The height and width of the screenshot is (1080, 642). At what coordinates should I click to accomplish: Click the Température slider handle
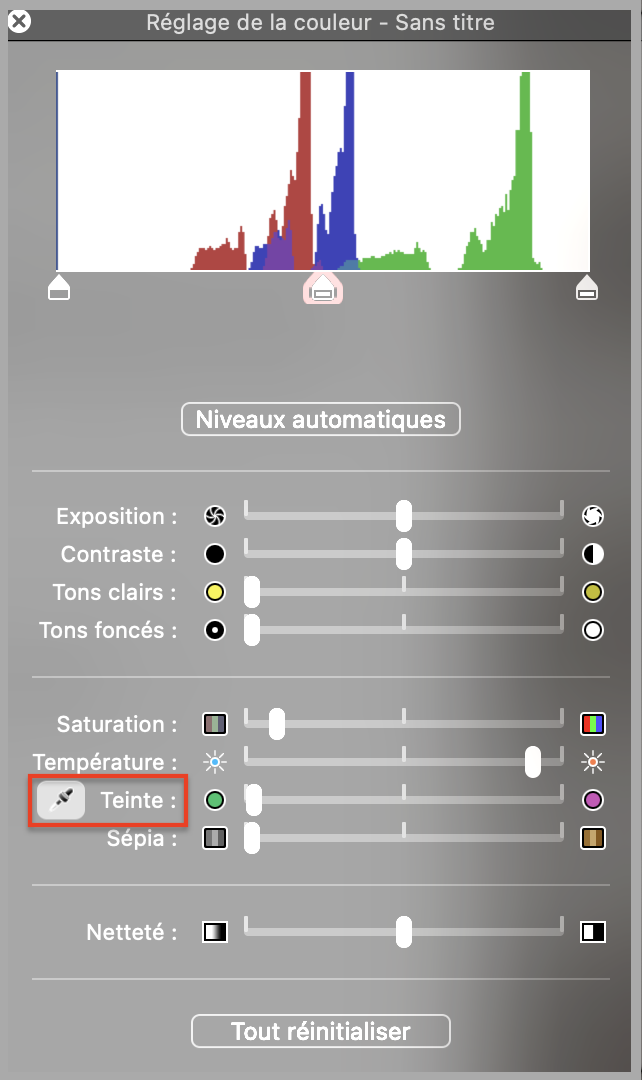533,762
